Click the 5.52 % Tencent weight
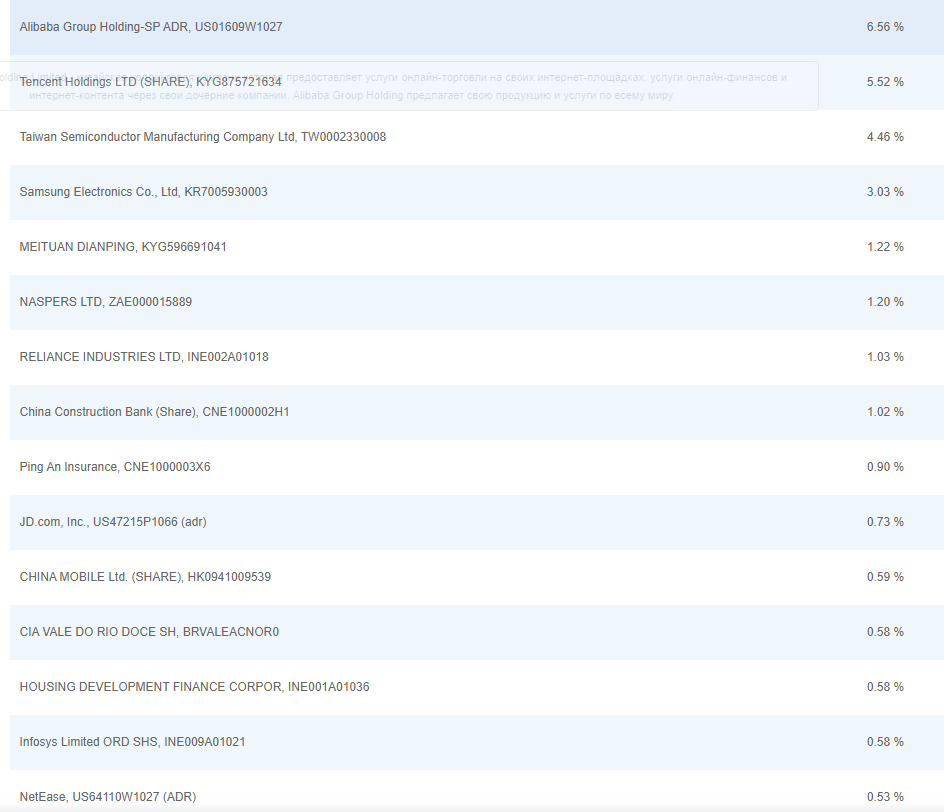 885,82
